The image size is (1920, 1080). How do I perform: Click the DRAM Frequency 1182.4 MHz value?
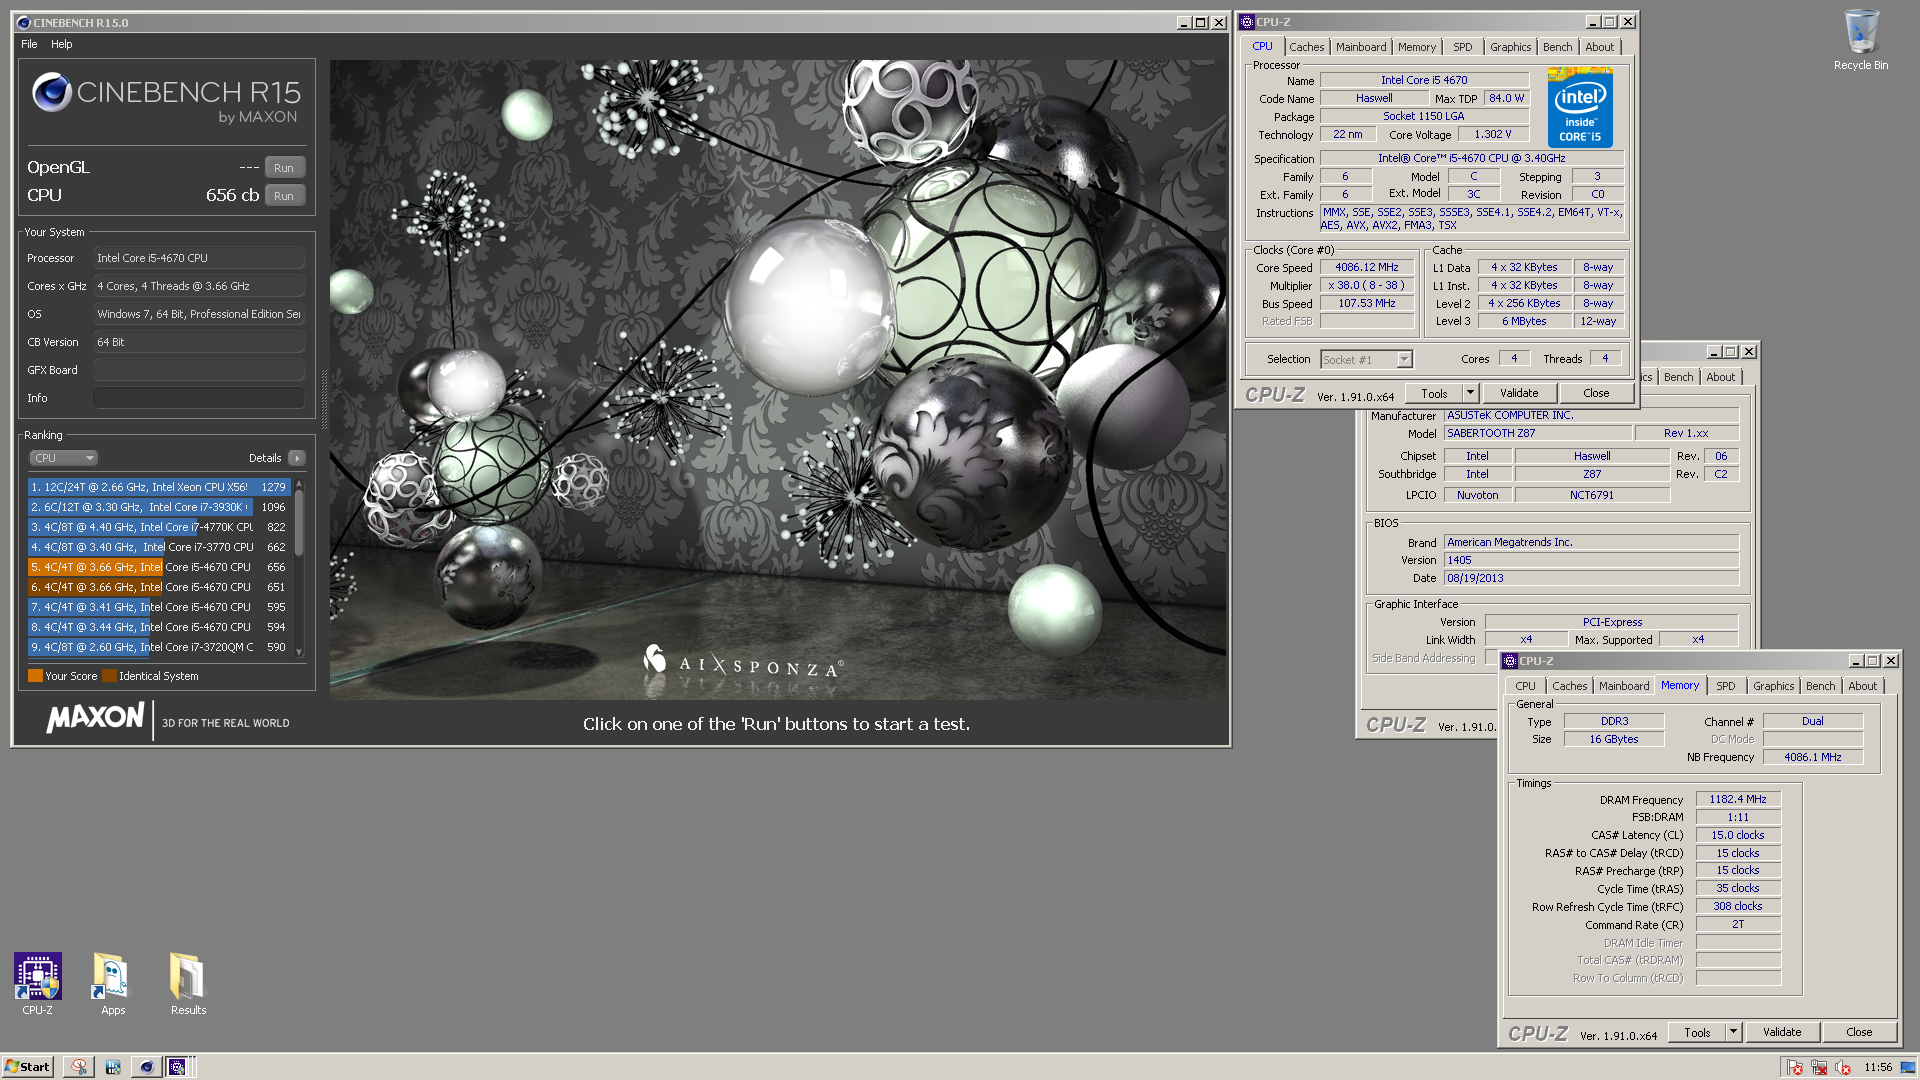coord(1738,799)
